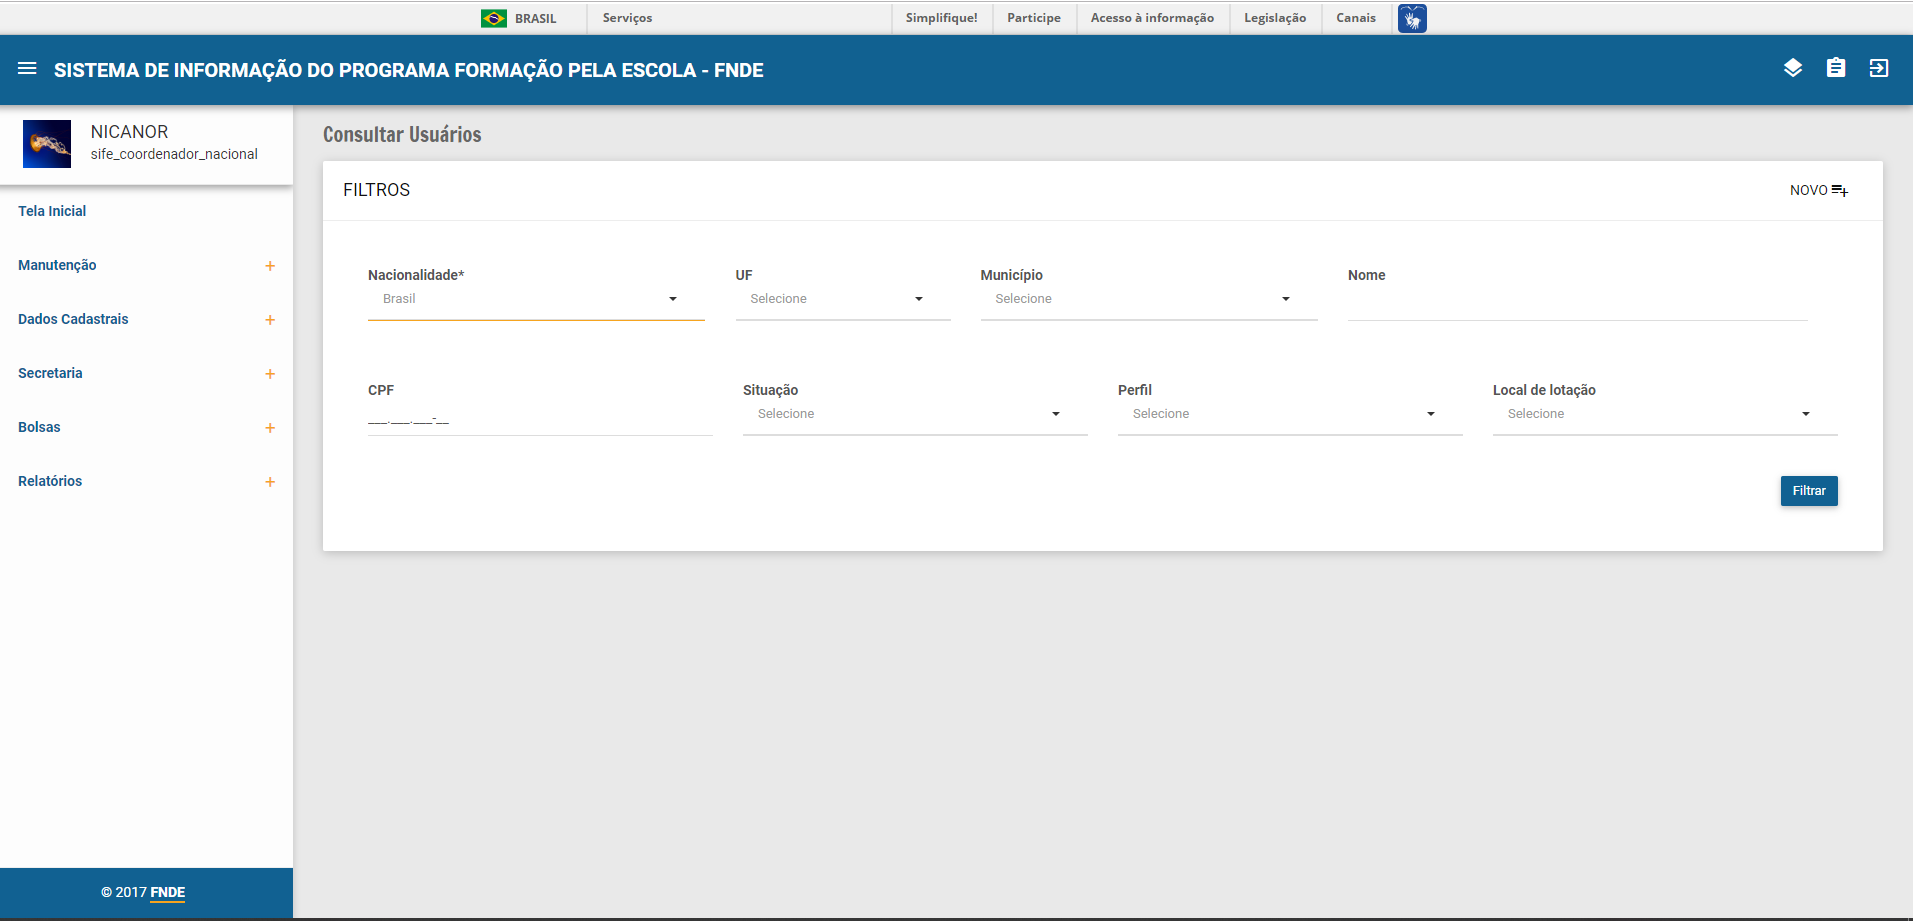Expand the Manutenção menu
The height and width of the screenshot is (921, 1913).
269,266
